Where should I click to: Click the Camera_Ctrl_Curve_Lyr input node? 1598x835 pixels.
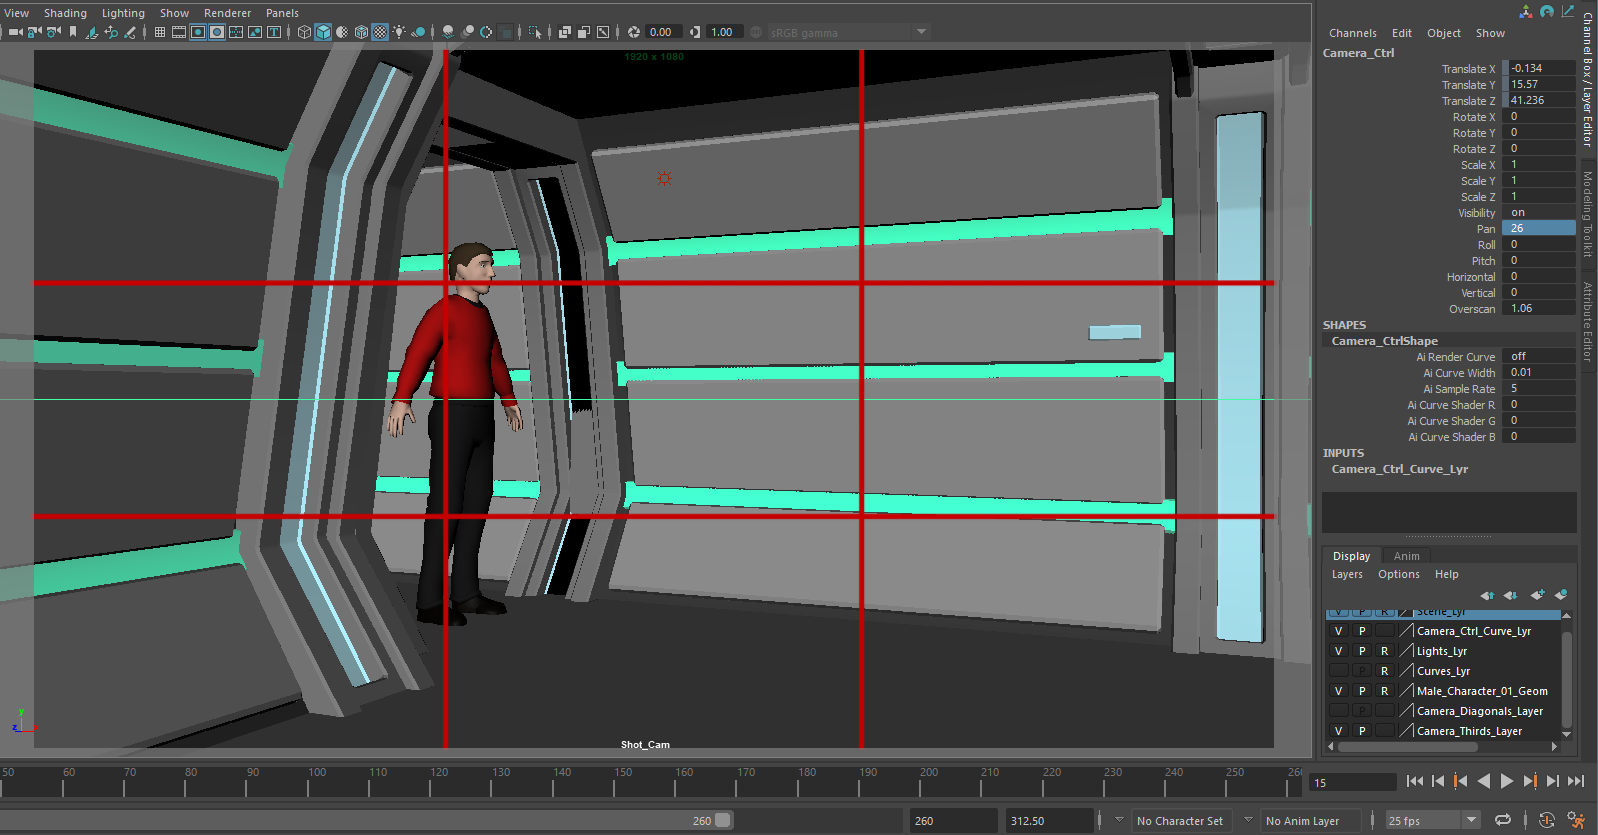pos(1399,469)
